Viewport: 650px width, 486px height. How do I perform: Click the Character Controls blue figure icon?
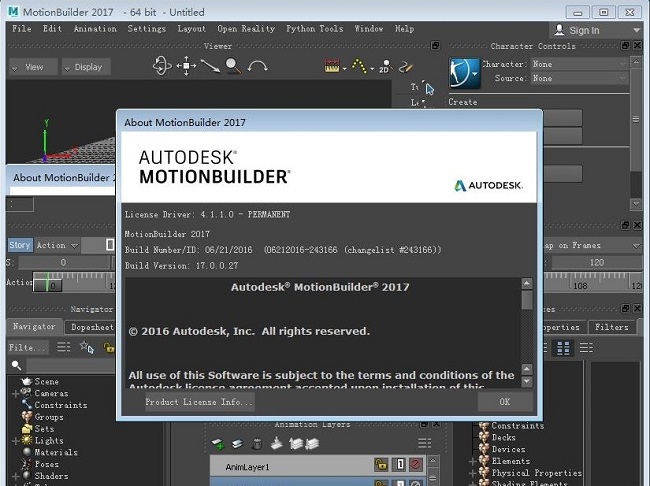click(x=465, y=73)
